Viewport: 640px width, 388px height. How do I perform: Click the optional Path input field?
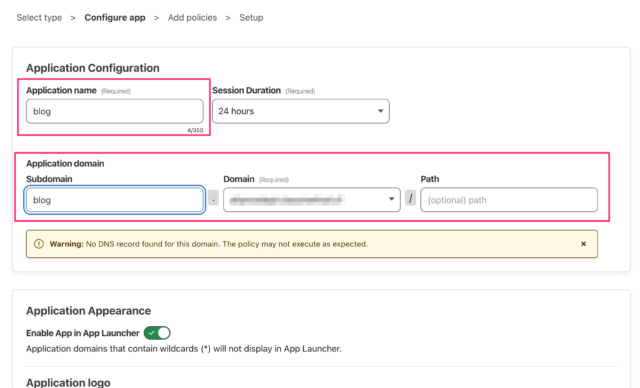pos(509,200)
